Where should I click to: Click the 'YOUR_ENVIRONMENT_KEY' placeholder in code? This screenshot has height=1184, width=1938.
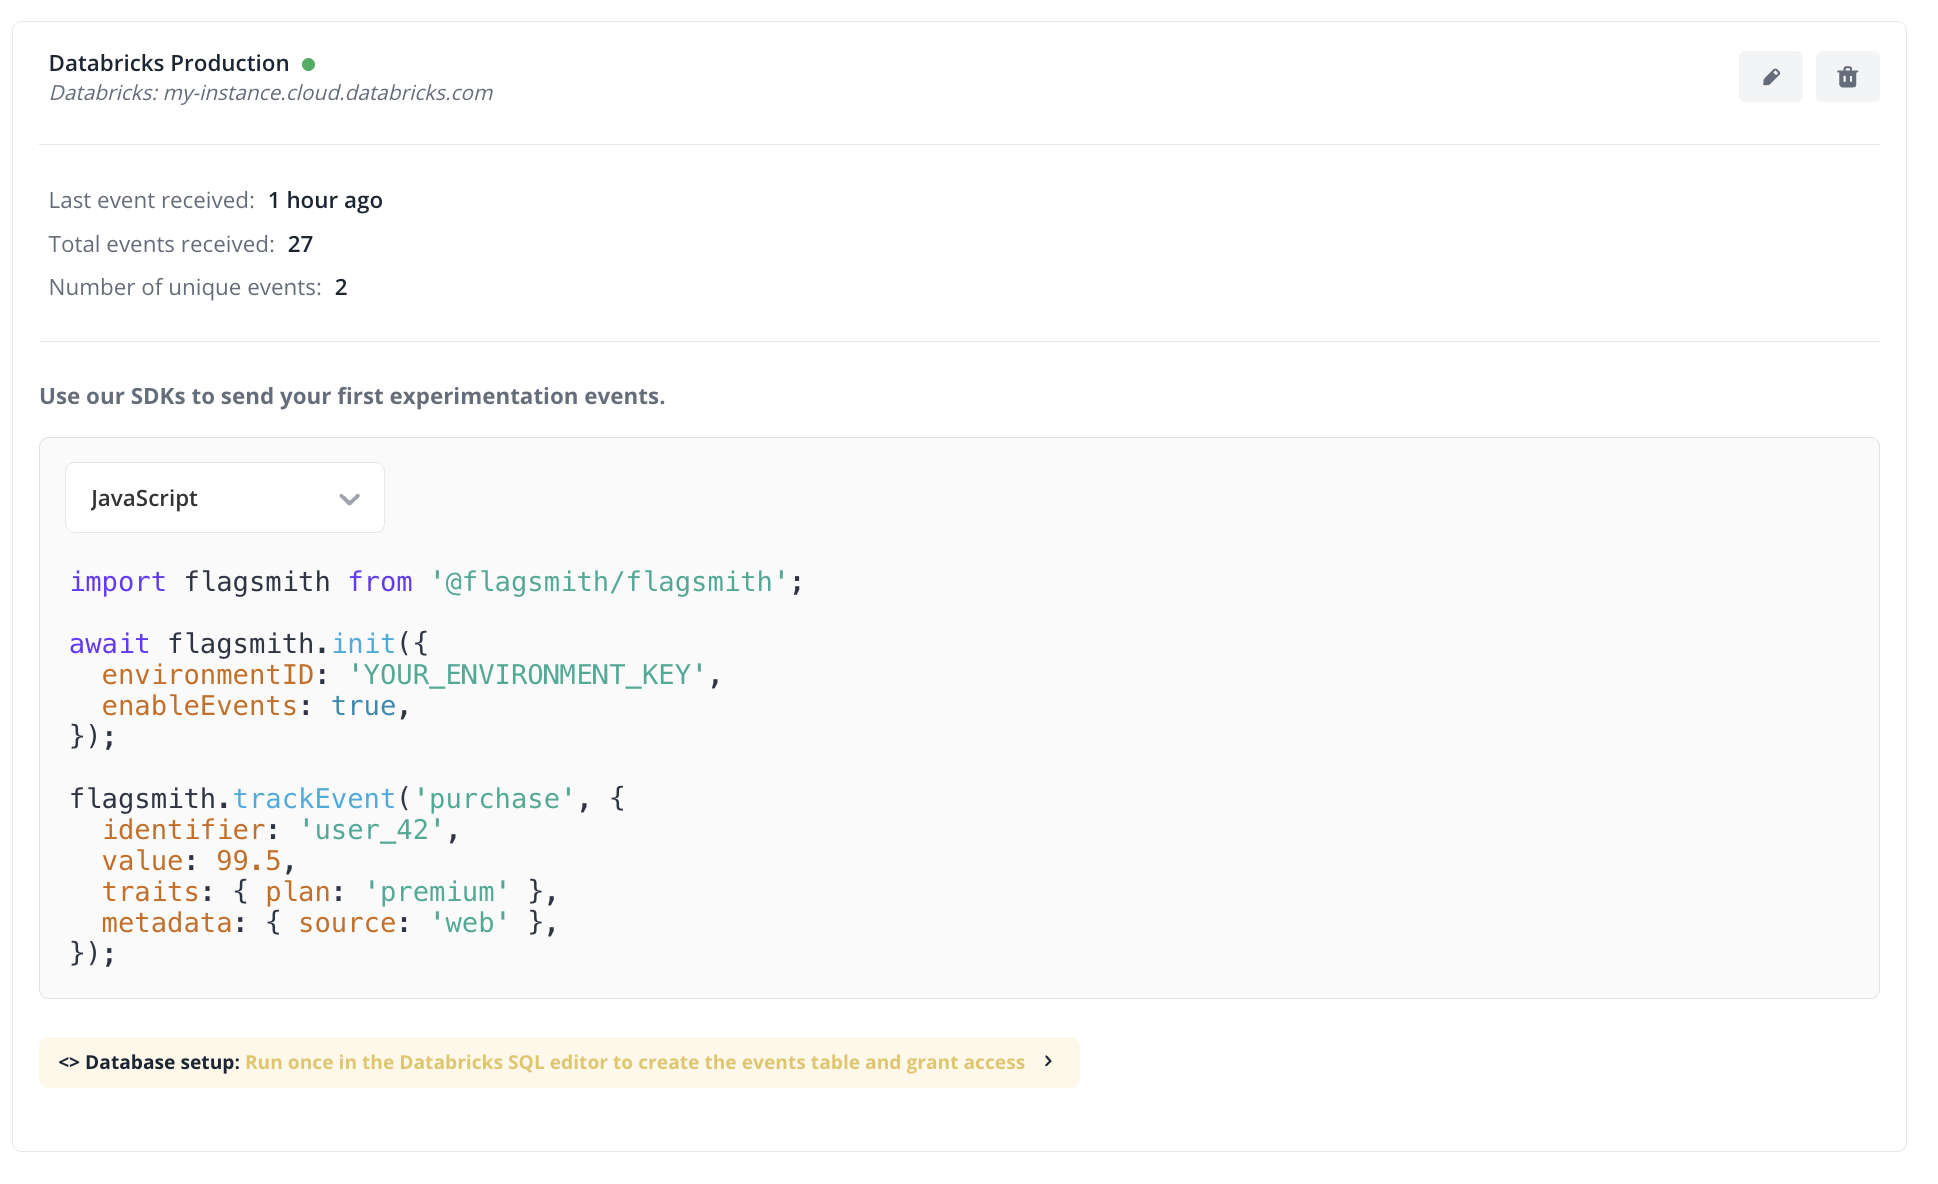[527, 675]
